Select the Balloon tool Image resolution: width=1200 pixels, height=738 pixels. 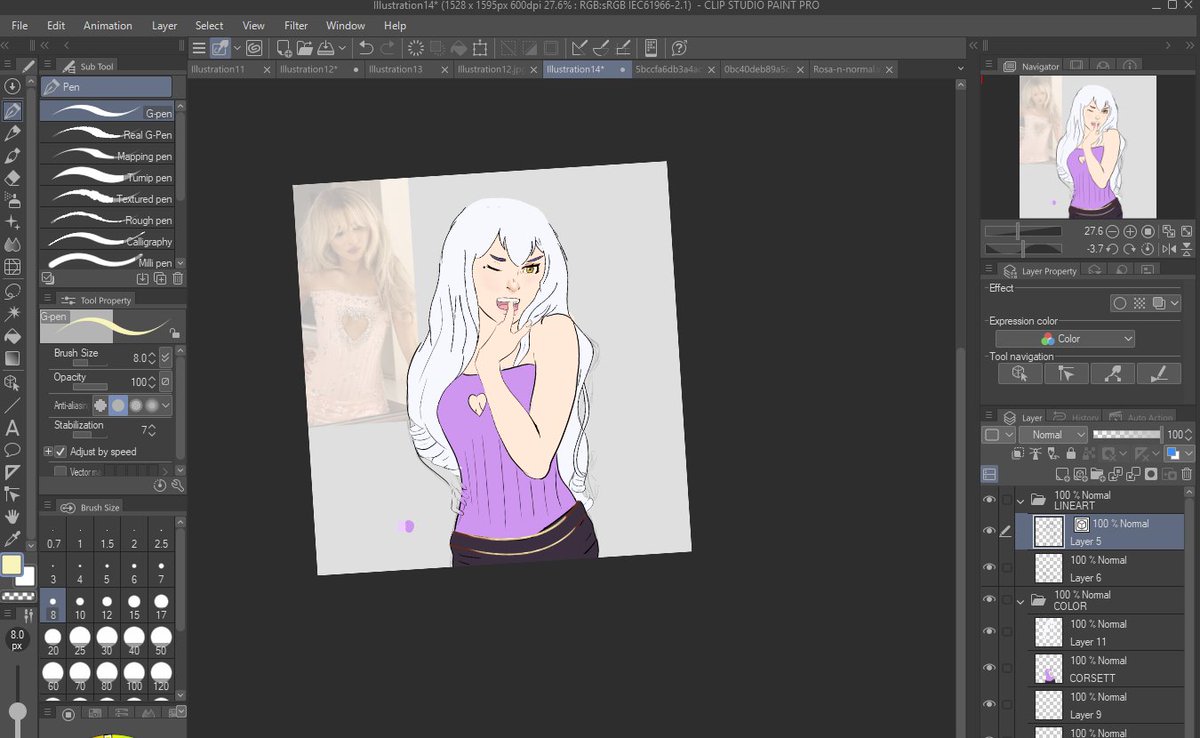12,450
